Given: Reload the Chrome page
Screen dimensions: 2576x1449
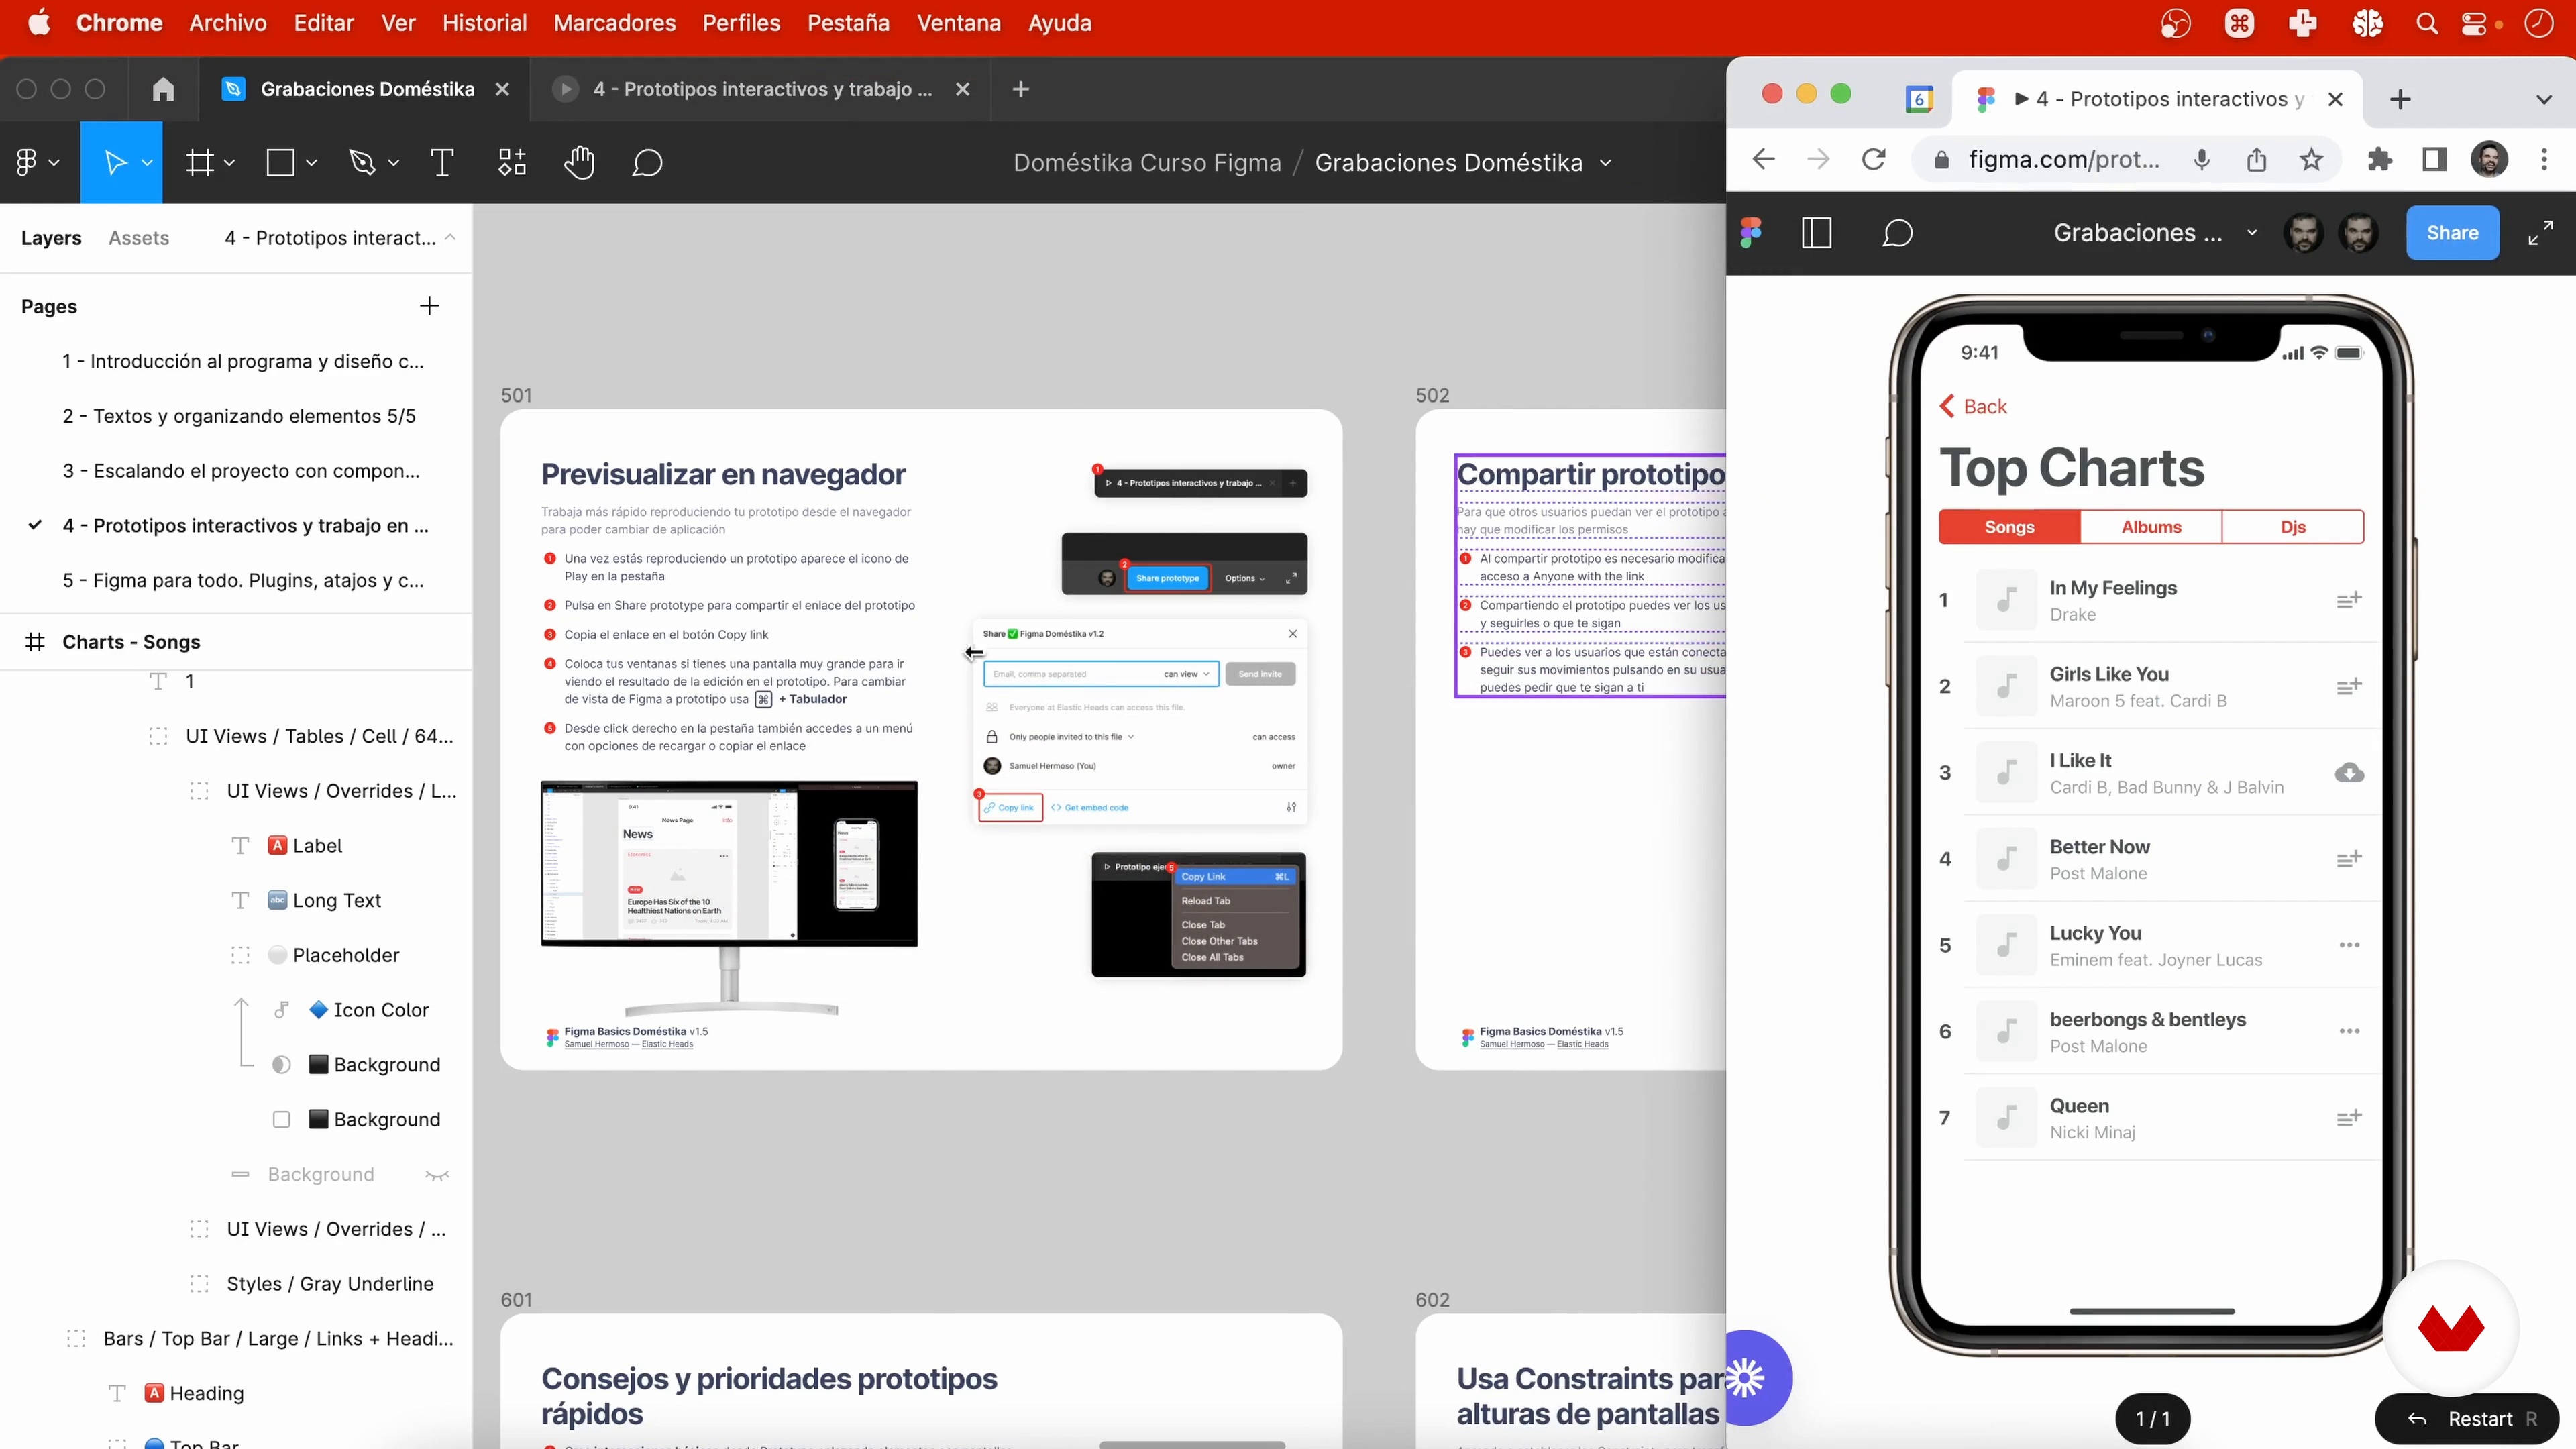Looking at the screenshot, I should pos(1873,159).
